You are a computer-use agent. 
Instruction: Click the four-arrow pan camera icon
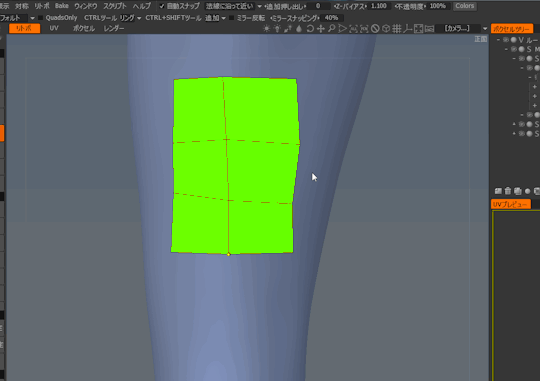point(321,29)
